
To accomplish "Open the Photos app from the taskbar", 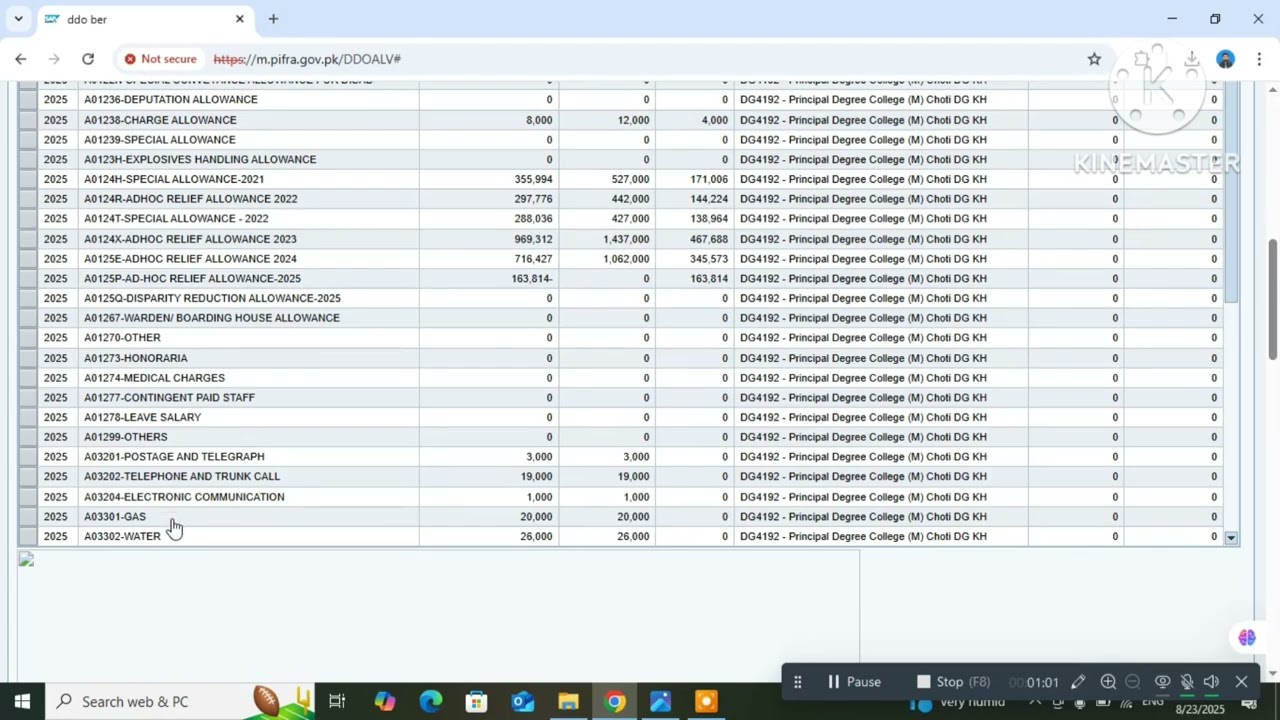I will click(x=660, y=701).
